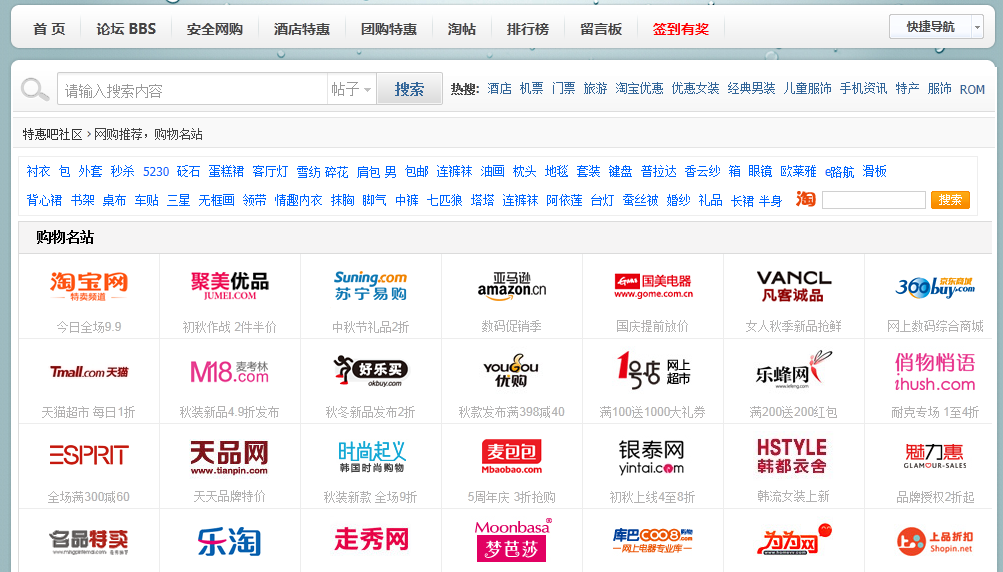The width and height of the screenshot is (1003, 572).
Task: Open the Moonbasa 梦芭莎 logo tile
Action: 512,541
